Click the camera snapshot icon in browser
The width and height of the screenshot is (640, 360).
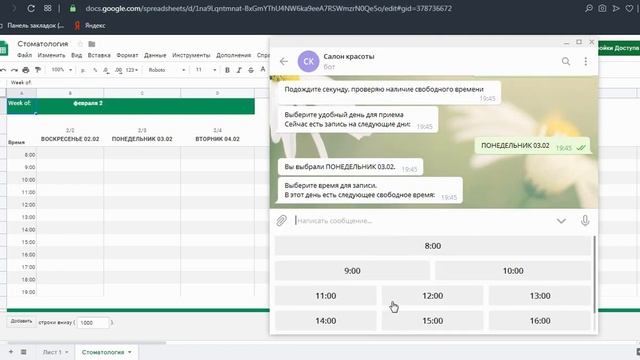602,8
